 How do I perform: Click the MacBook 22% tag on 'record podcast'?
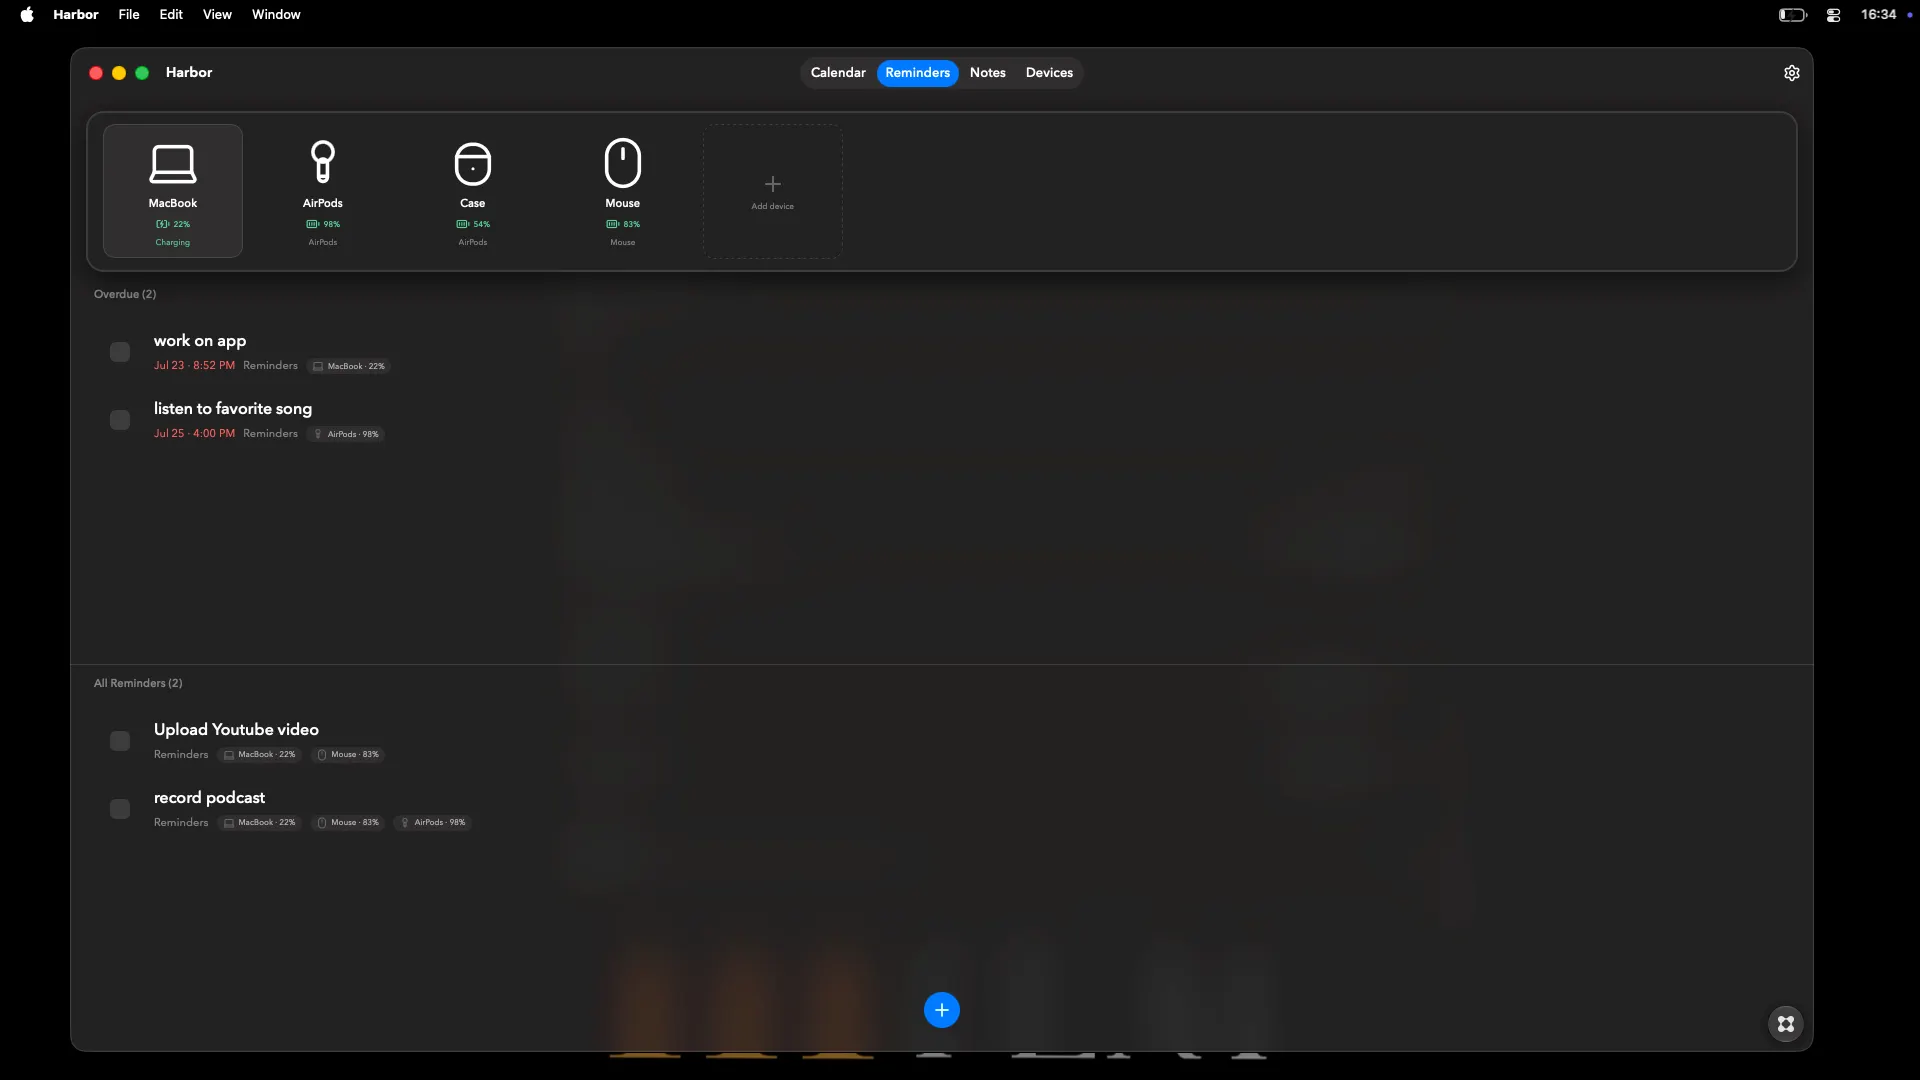259,823
